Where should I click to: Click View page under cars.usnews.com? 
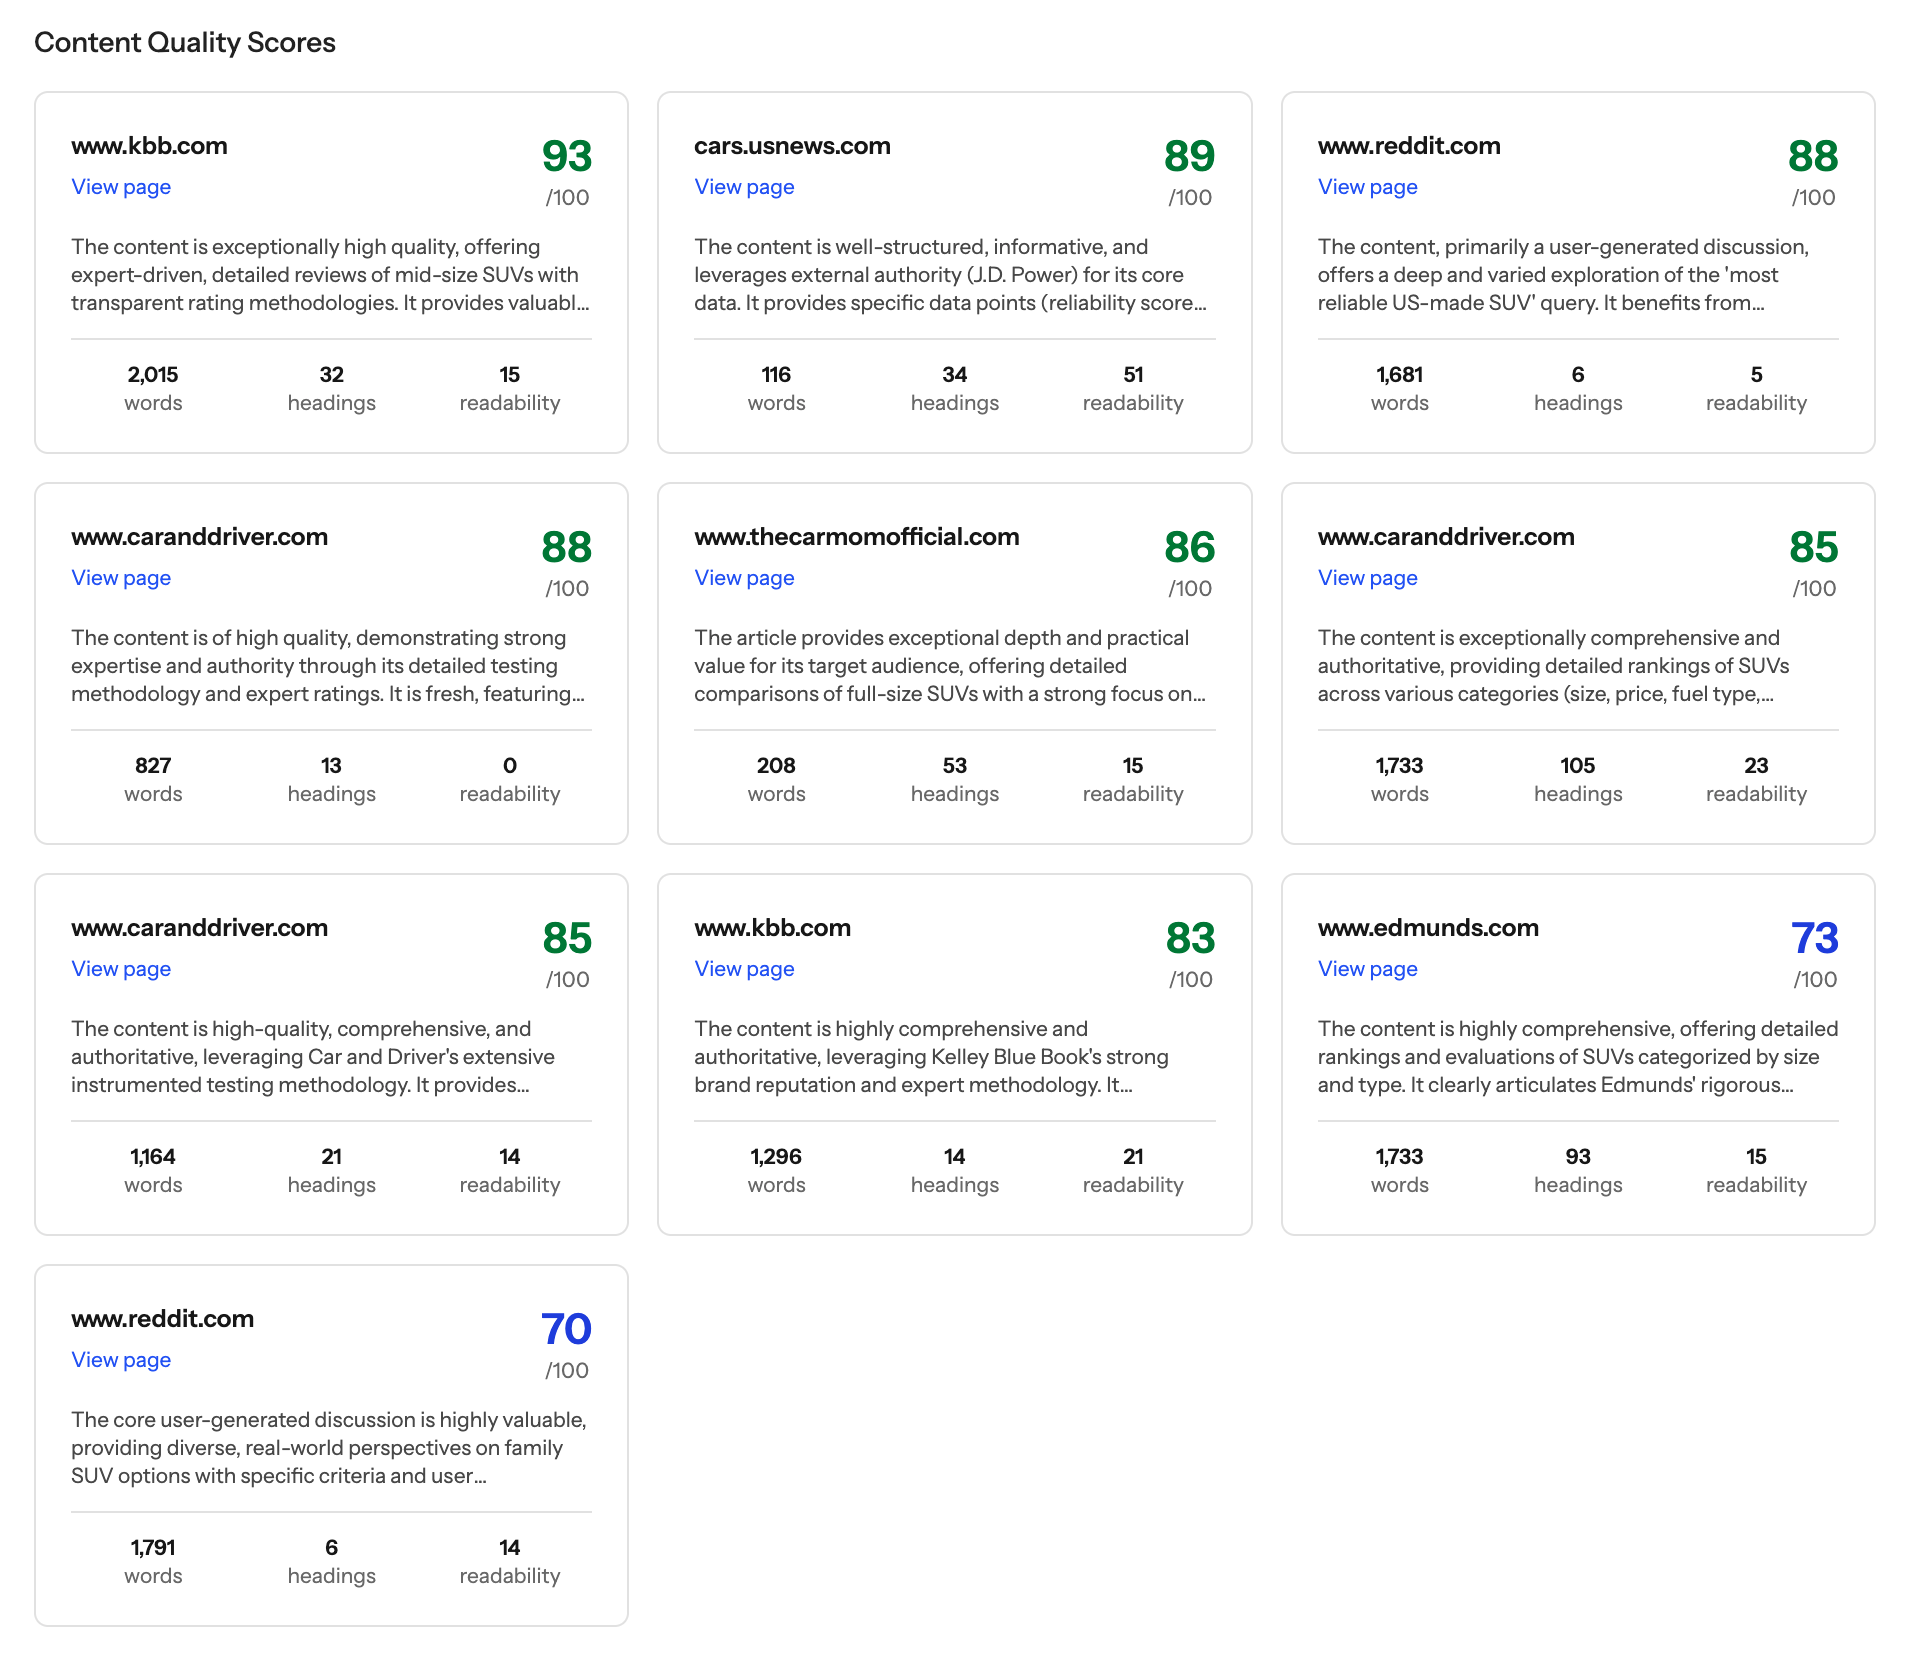pos(744,187)
